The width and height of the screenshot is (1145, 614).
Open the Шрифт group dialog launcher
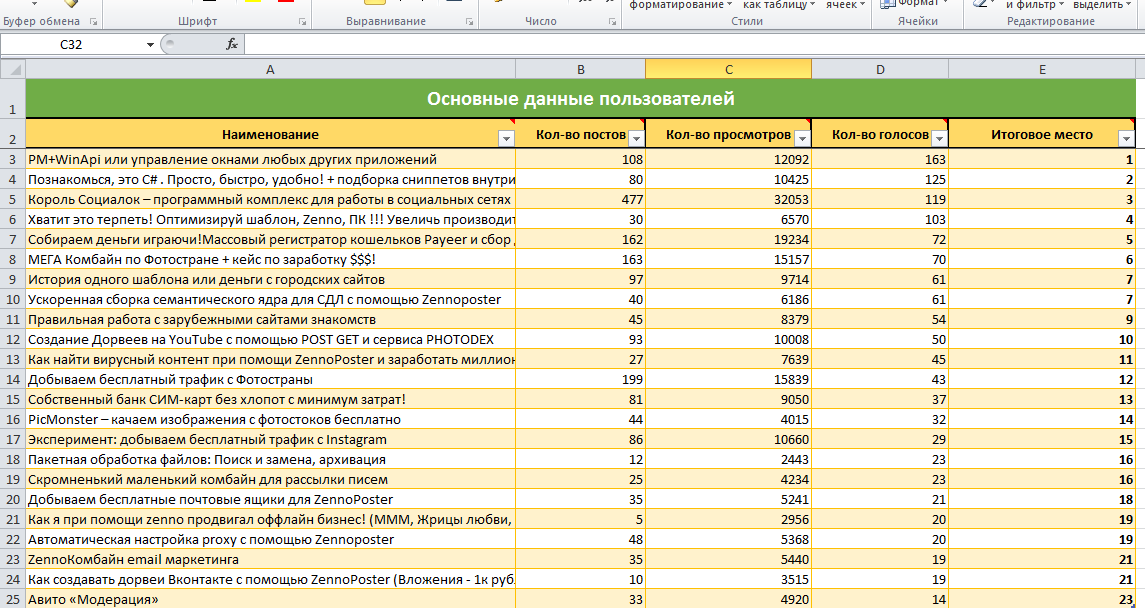click(302, 22)
